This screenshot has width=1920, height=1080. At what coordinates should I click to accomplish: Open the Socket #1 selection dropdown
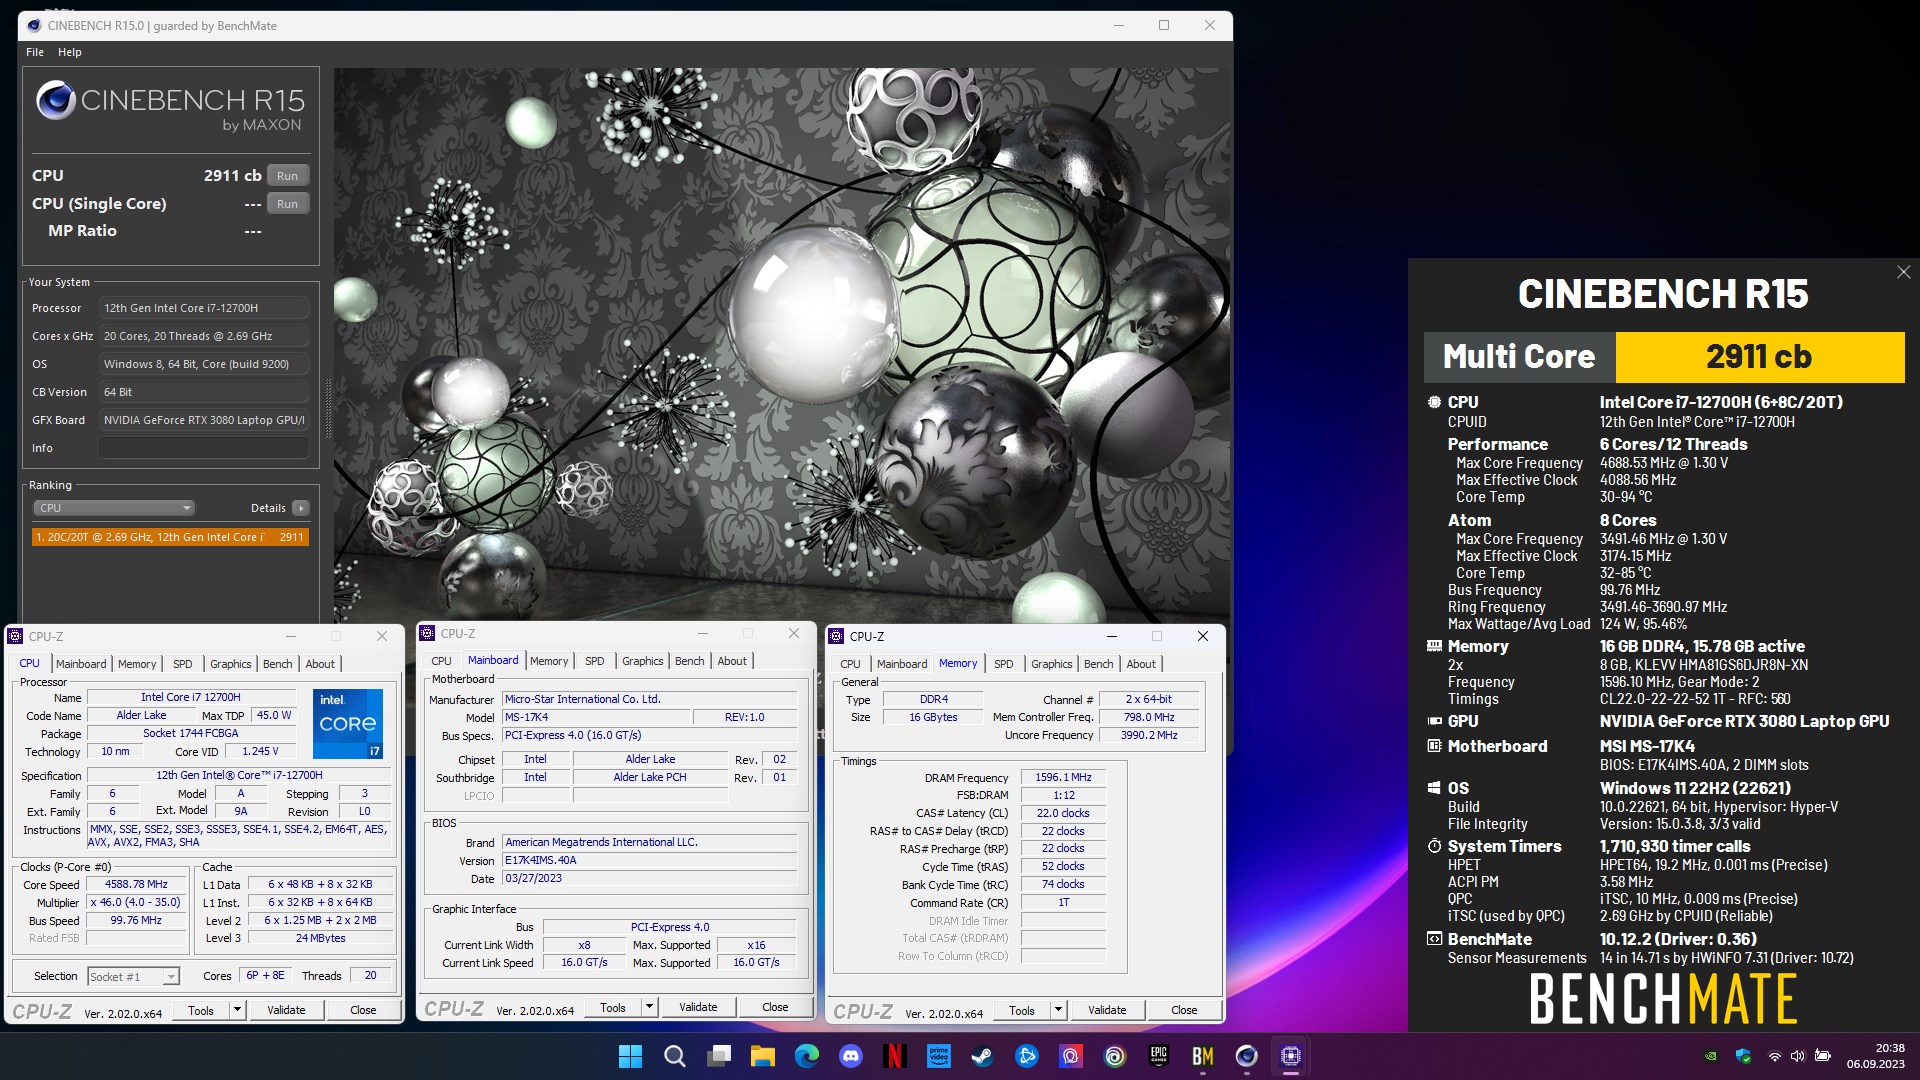[x=133, y=977]
